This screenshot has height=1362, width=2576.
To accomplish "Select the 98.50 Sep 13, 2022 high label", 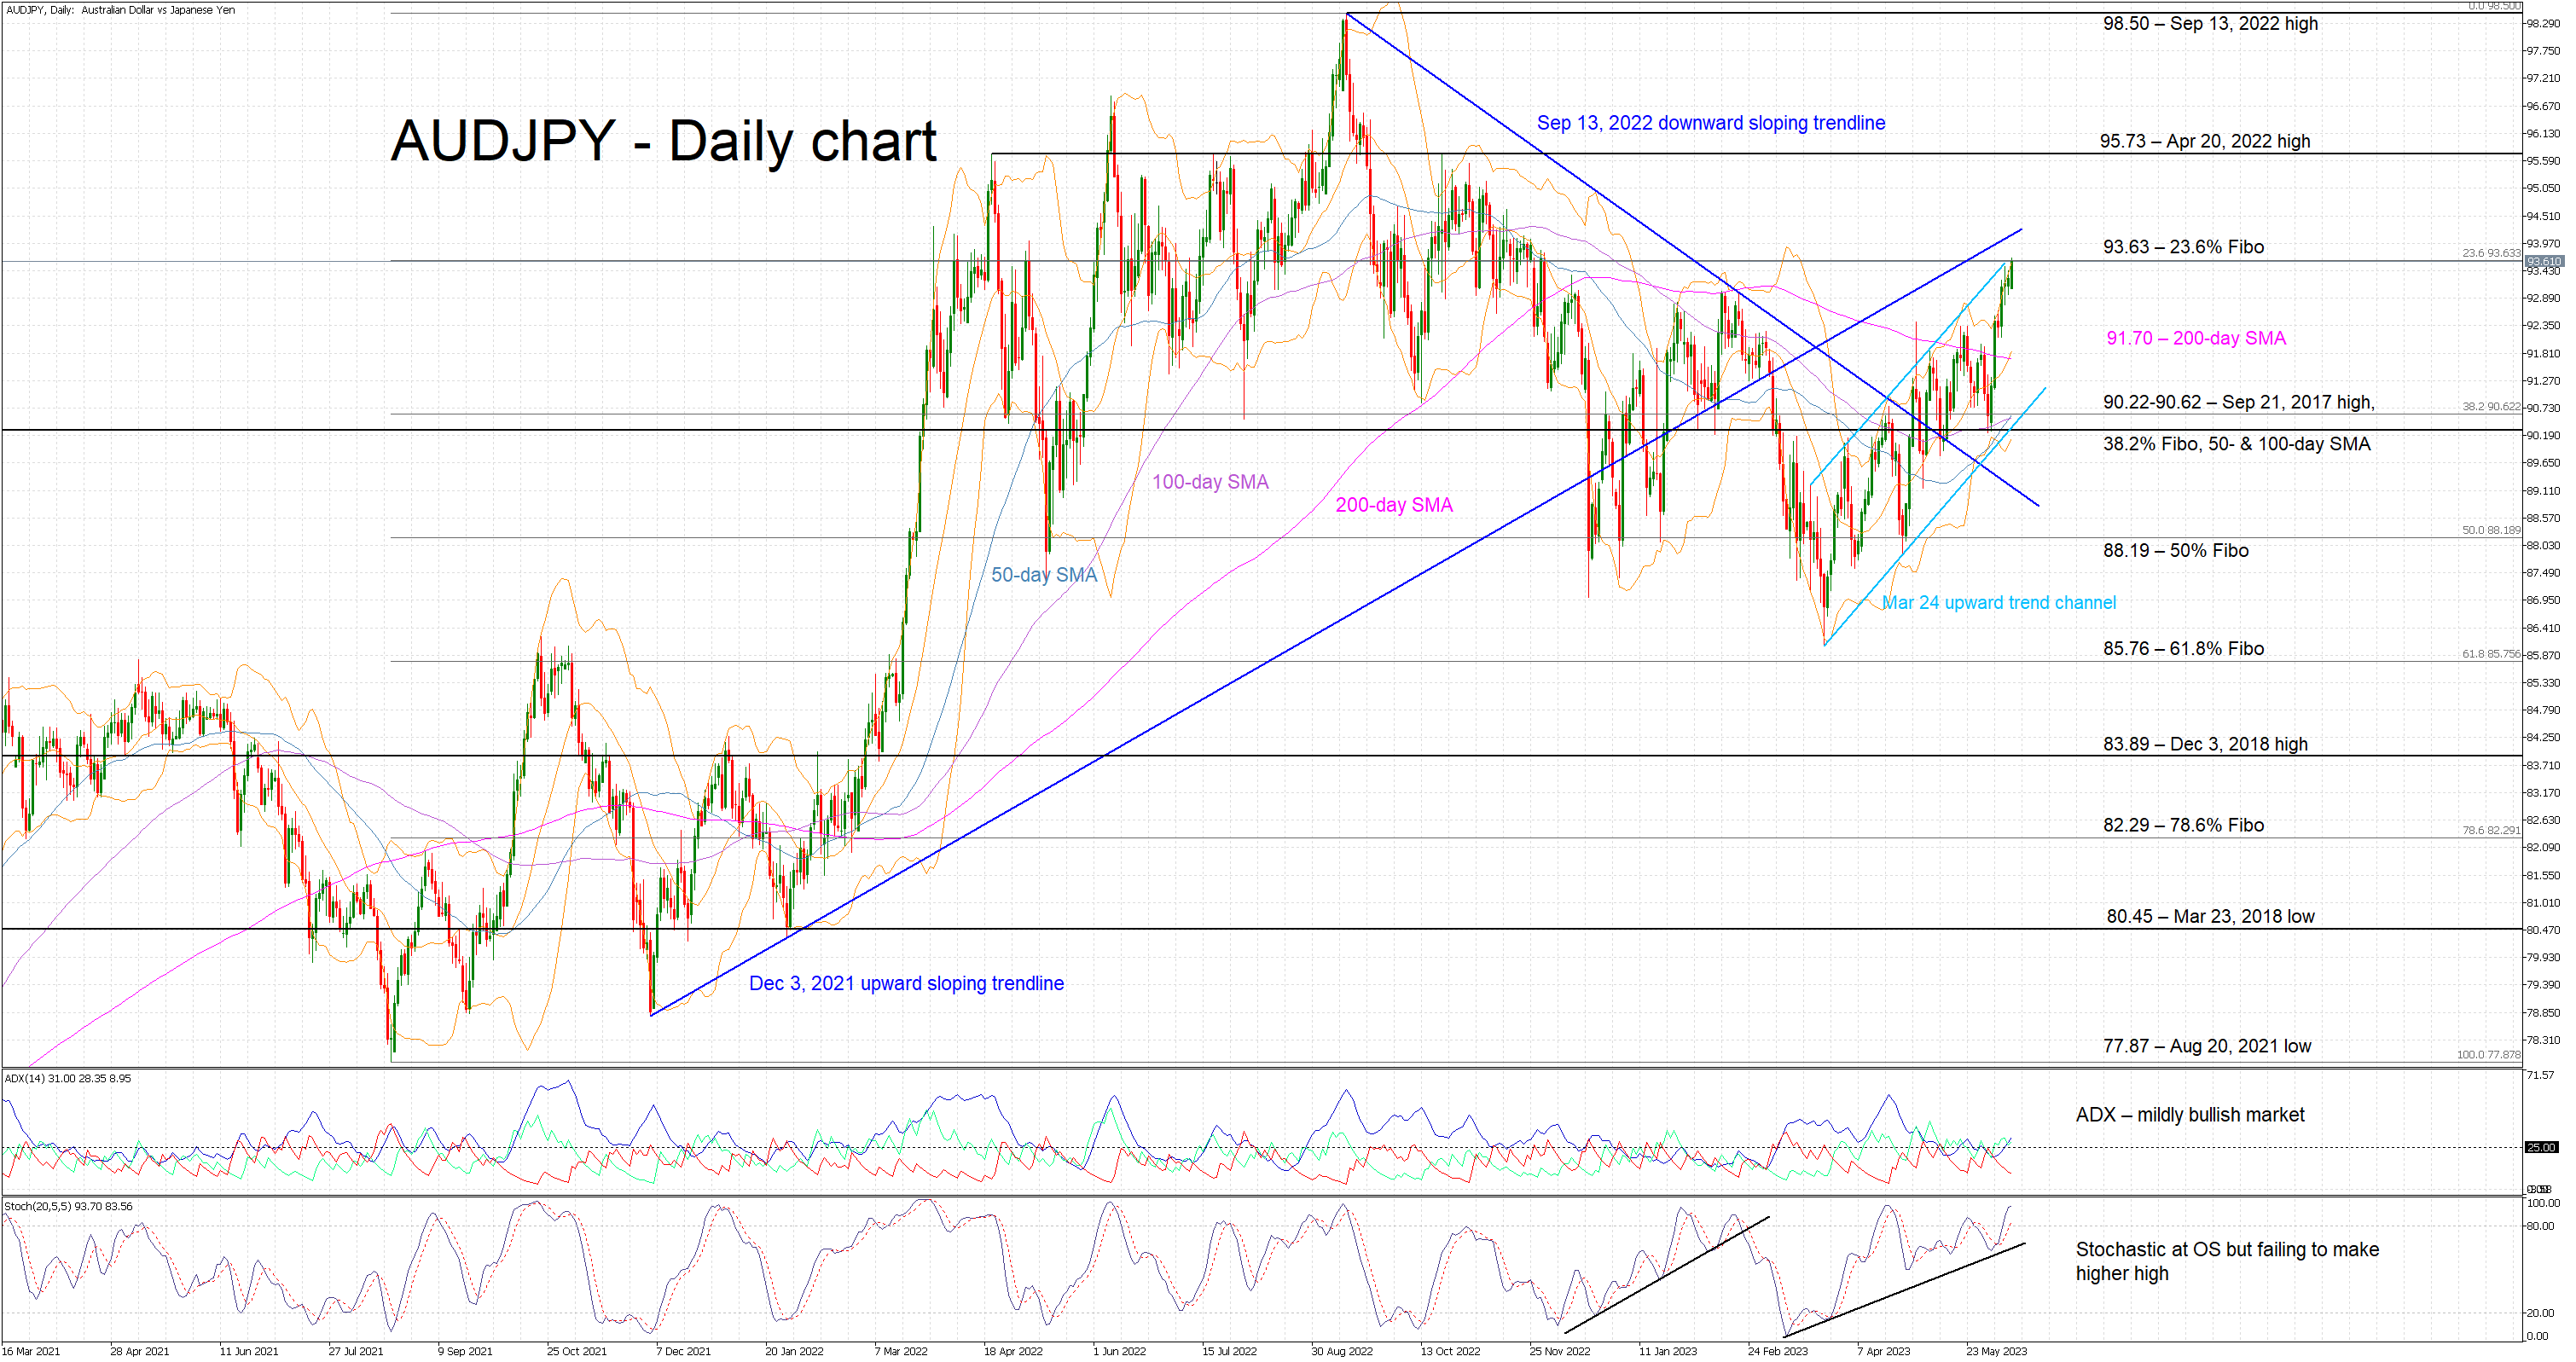I will click(x=2209, y=23).
